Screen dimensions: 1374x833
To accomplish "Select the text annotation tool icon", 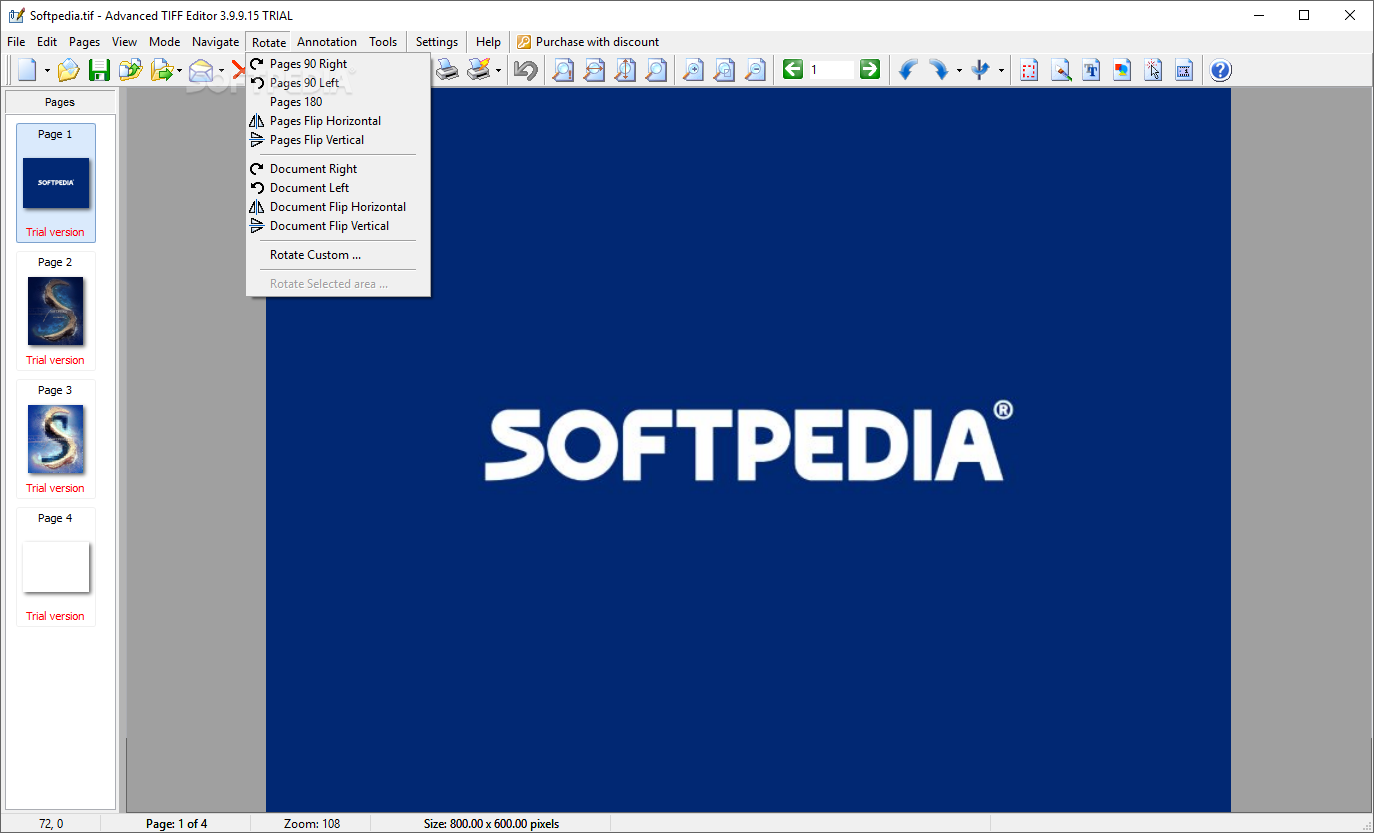I will tap(1091, 70).
